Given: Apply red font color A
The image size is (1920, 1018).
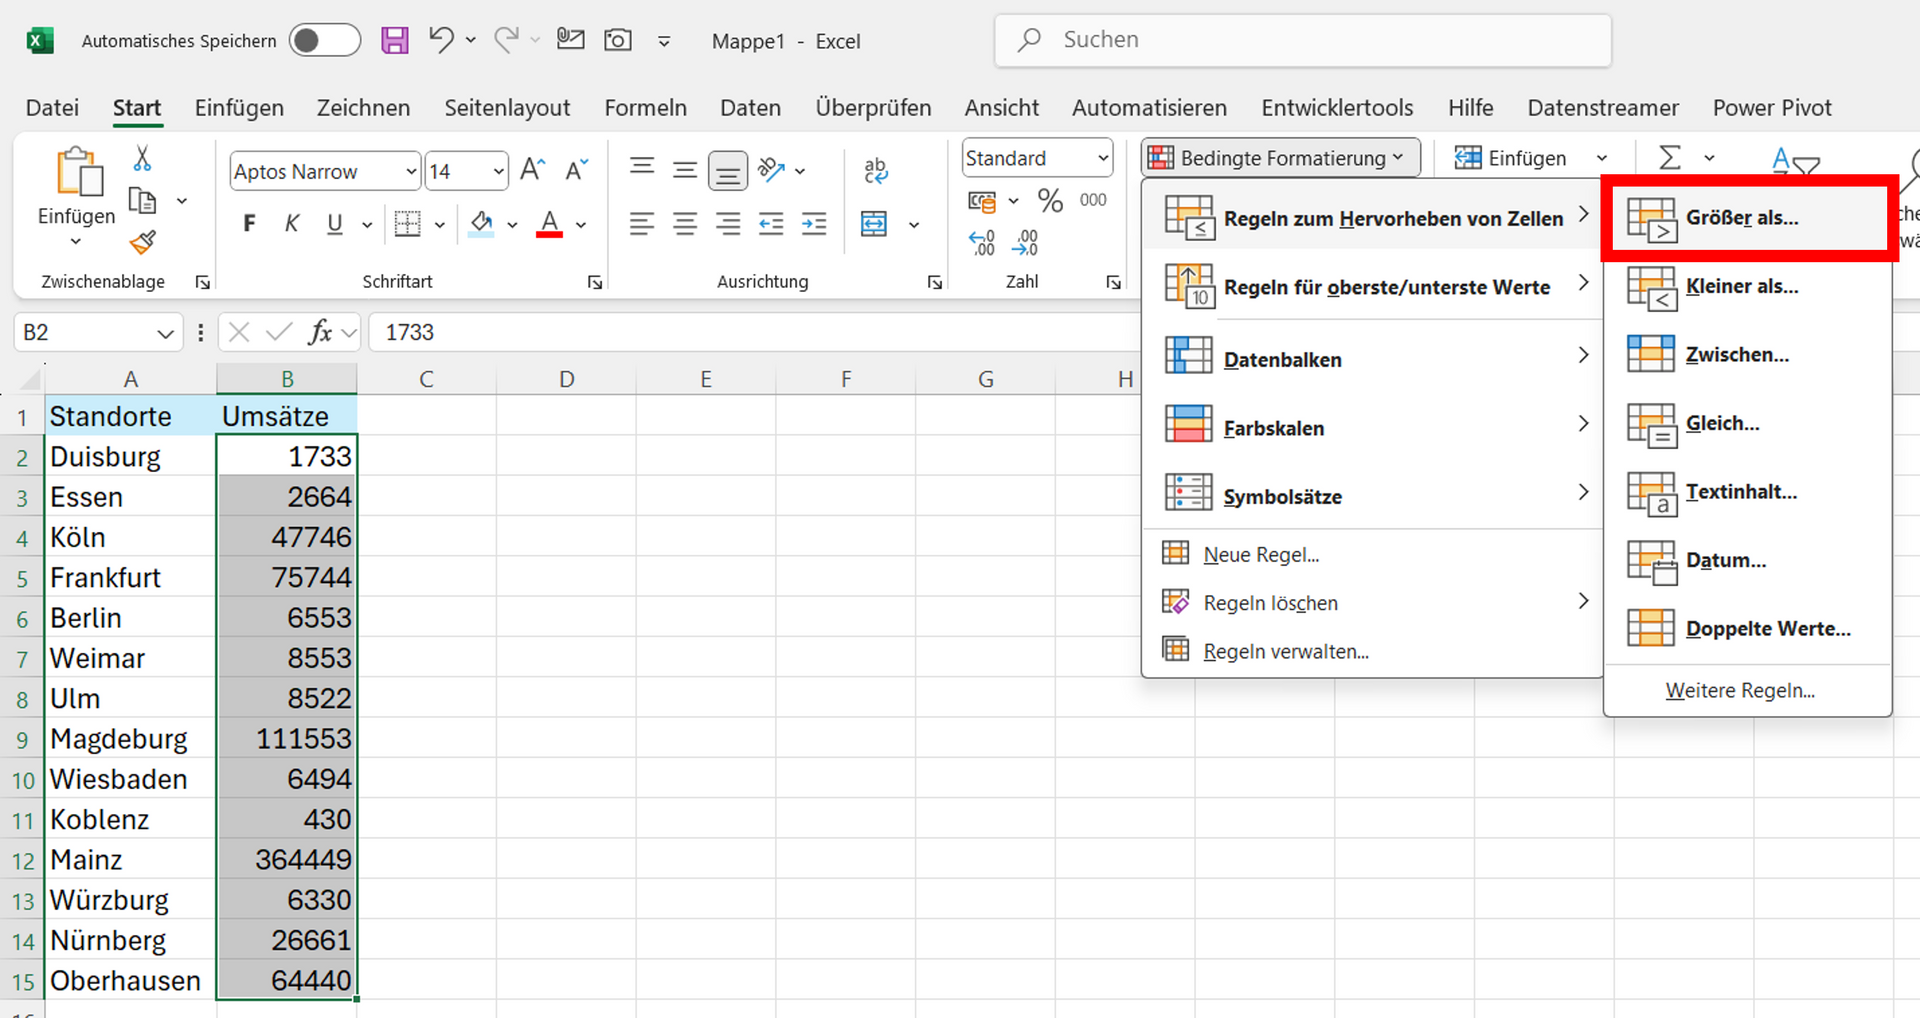Looking at the screenshot, I should [x=549, y=223].
